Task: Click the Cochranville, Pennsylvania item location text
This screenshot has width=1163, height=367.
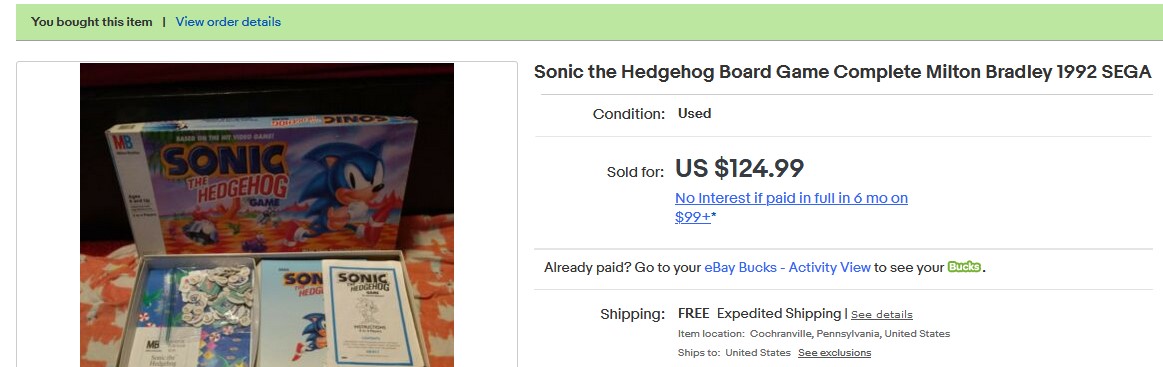Action: click(x=850, y=334)
